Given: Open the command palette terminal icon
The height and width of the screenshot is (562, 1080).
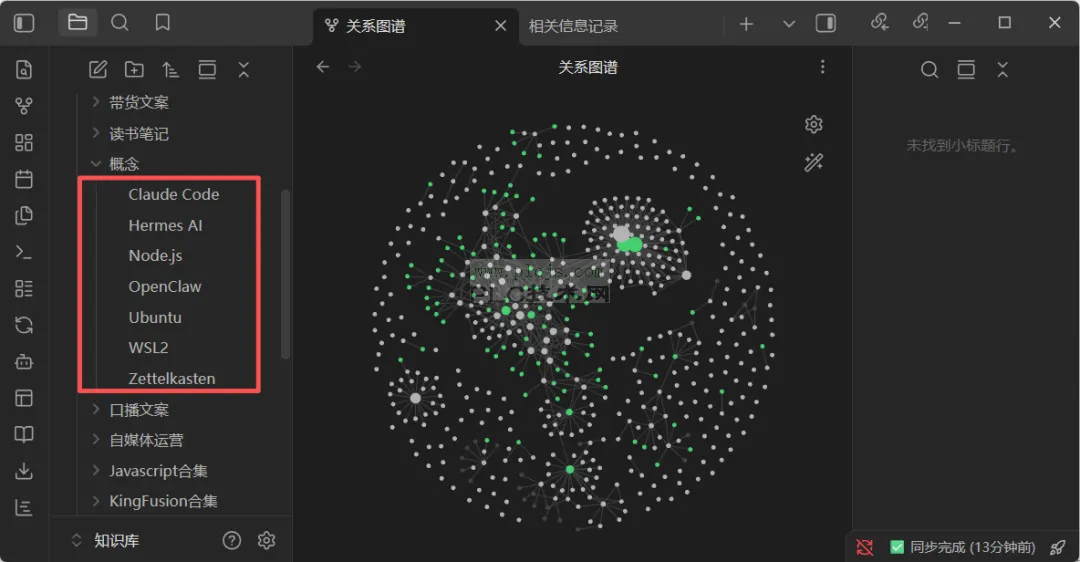Looking at the screenshot, I should (x=24, y=252).
